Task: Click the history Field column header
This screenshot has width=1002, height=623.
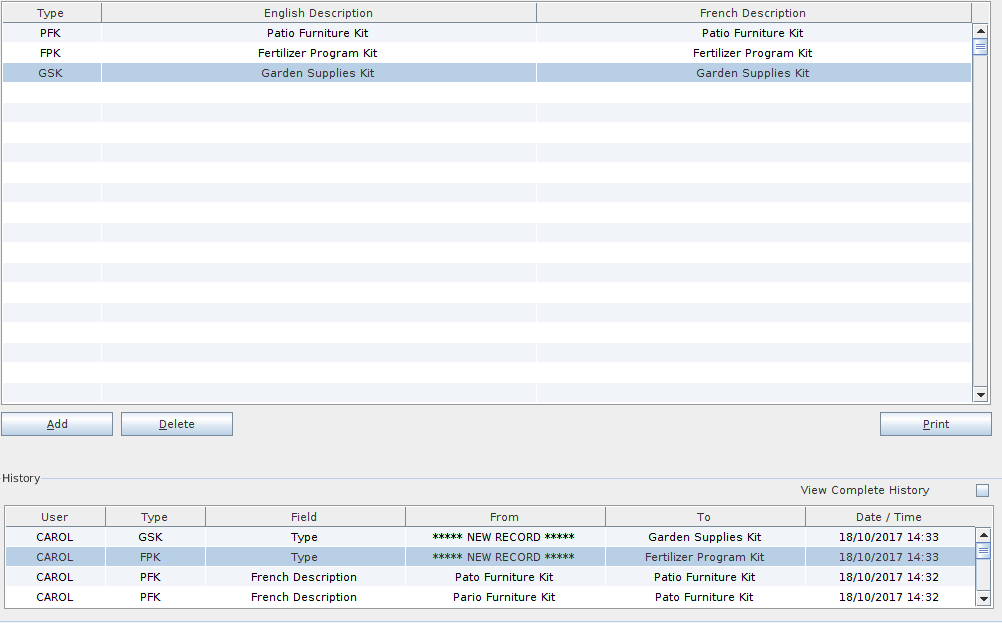Action: 304,517
